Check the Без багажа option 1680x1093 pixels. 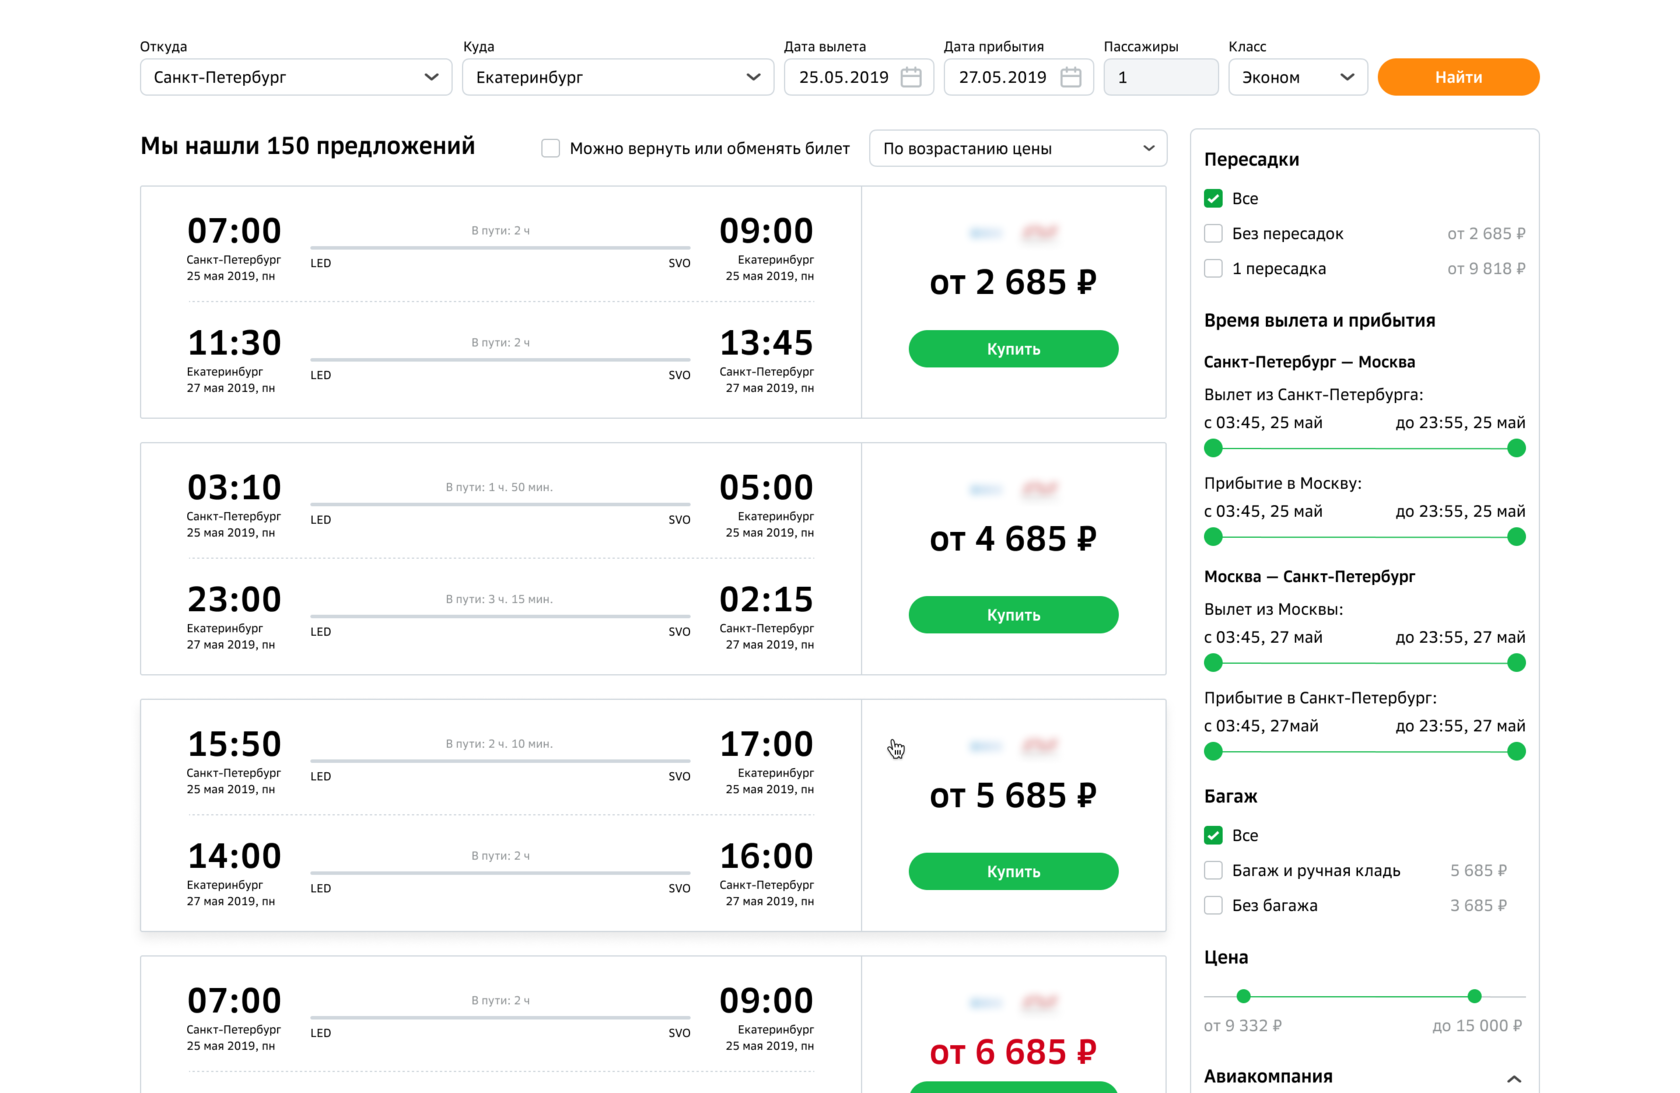1214,905
